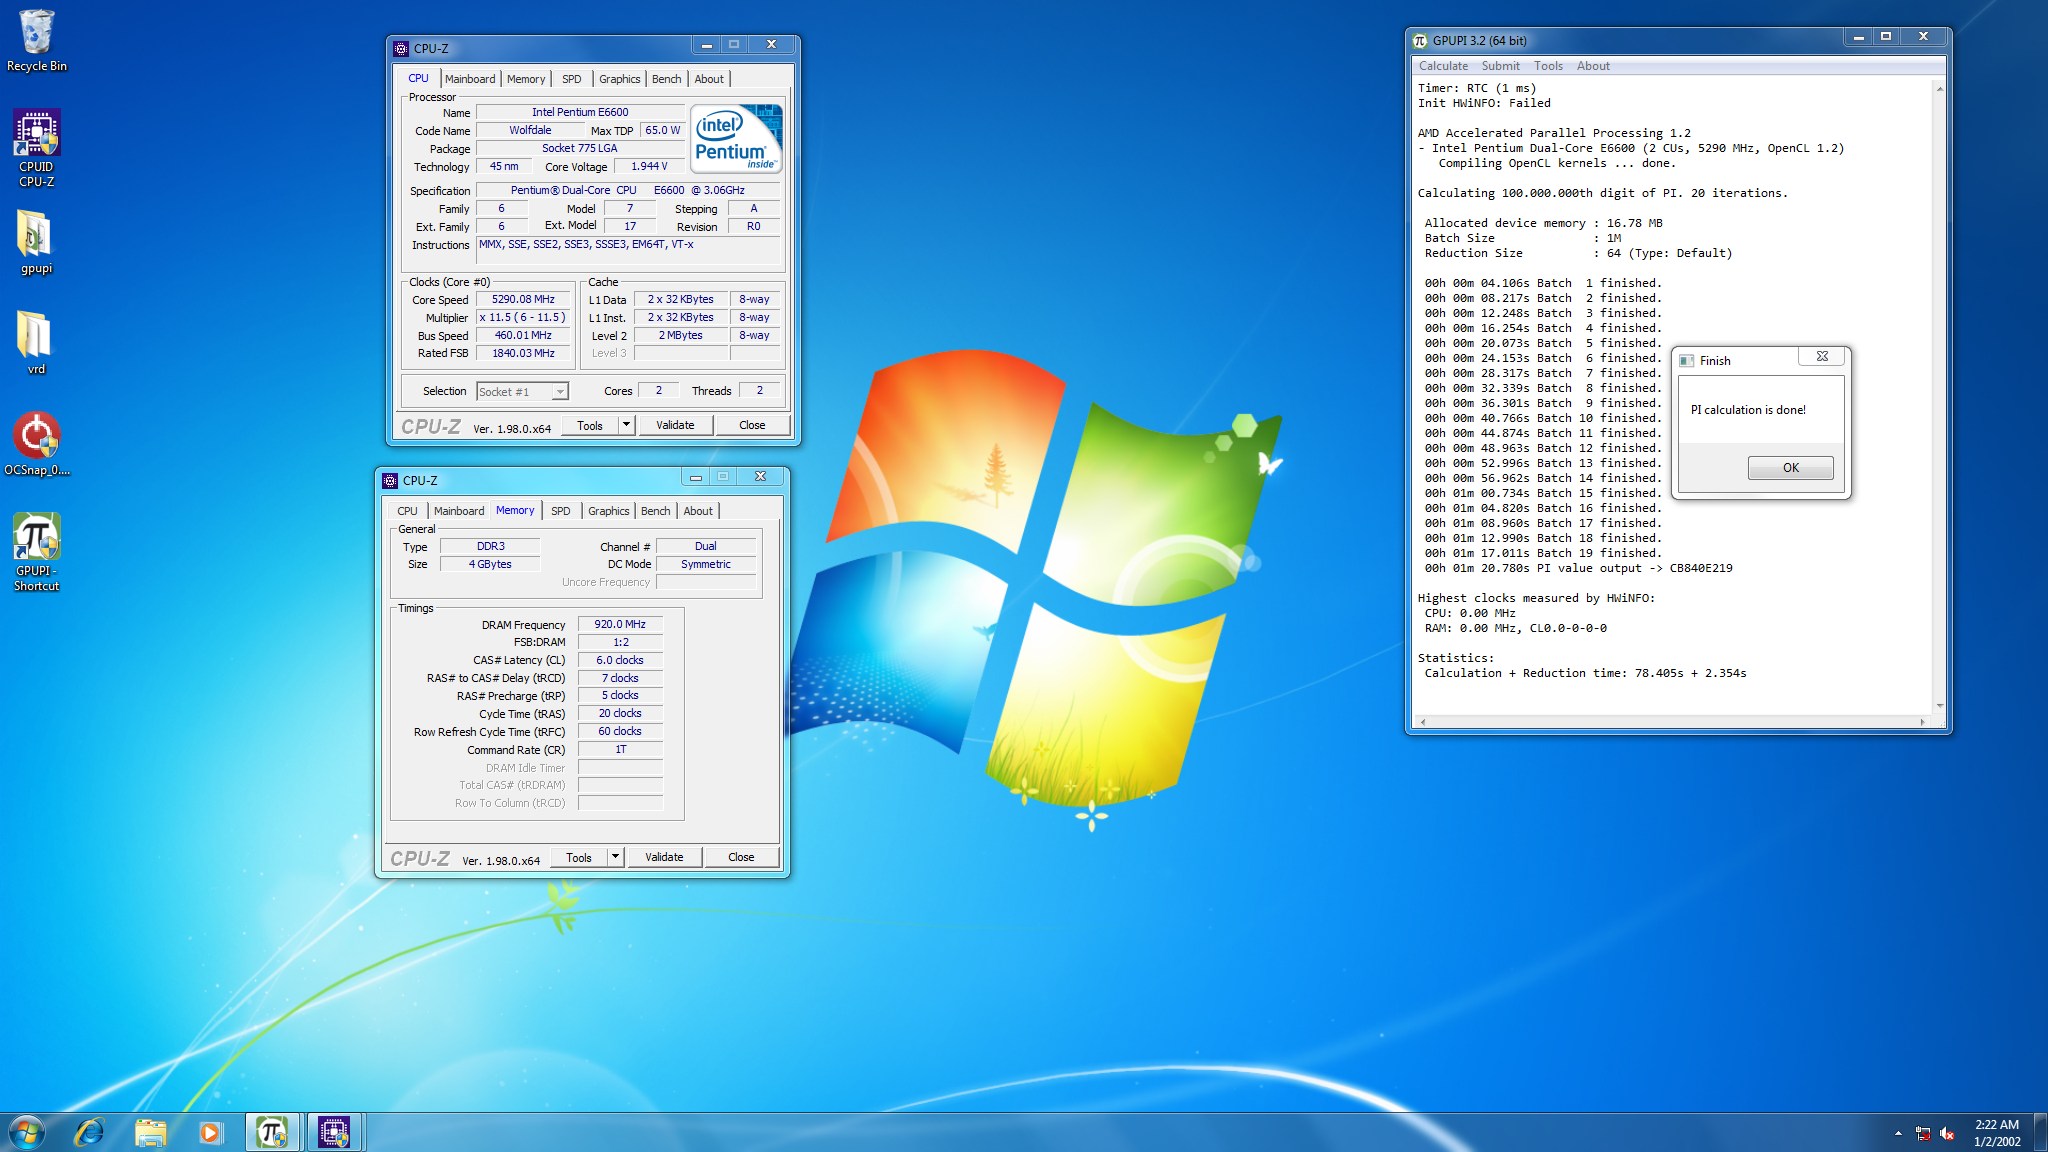Click Close in the lower CPU-Z window
The width and height of the screenshot is (2048, 1152).
pos(741,857)
